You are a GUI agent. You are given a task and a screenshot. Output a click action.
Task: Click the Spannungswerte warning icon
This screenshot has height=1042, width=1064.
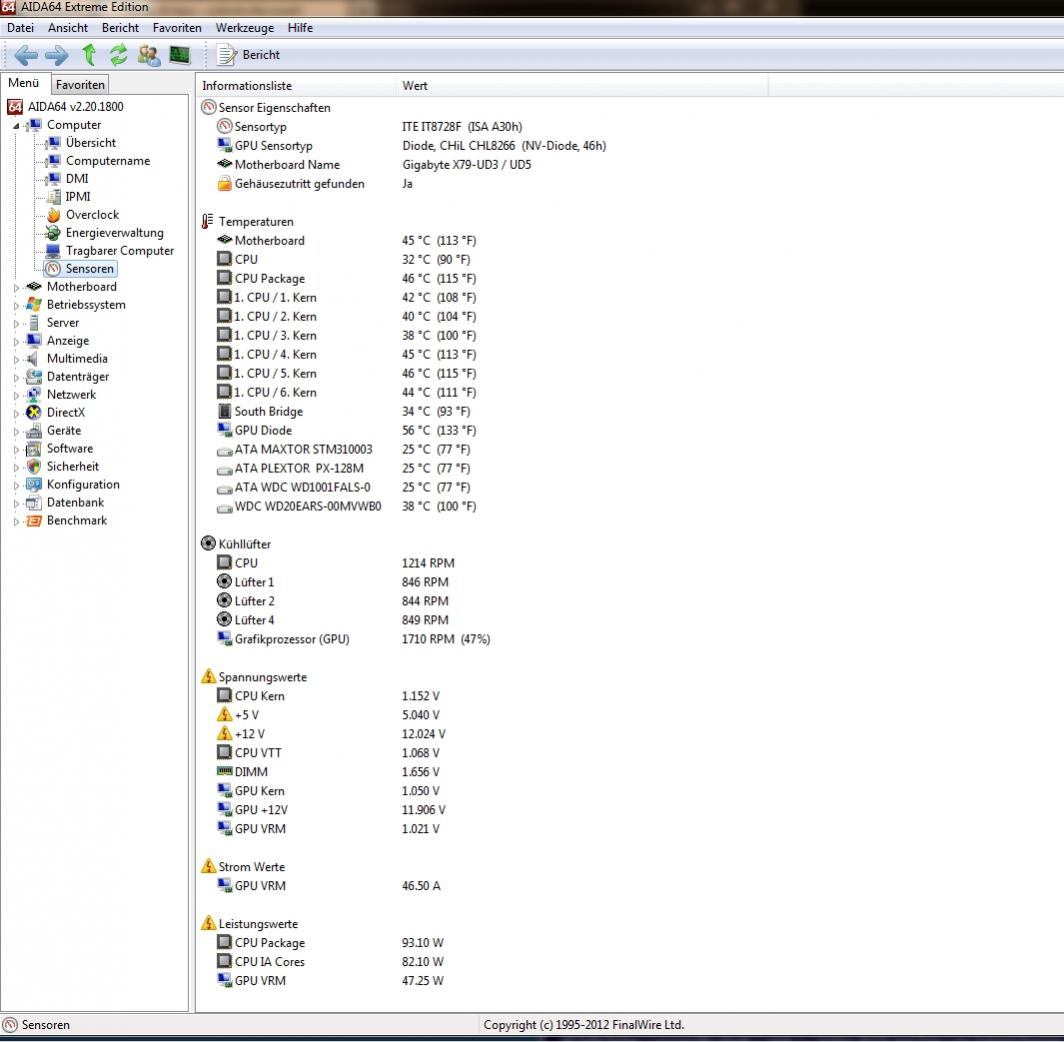[x=208, y=676]
